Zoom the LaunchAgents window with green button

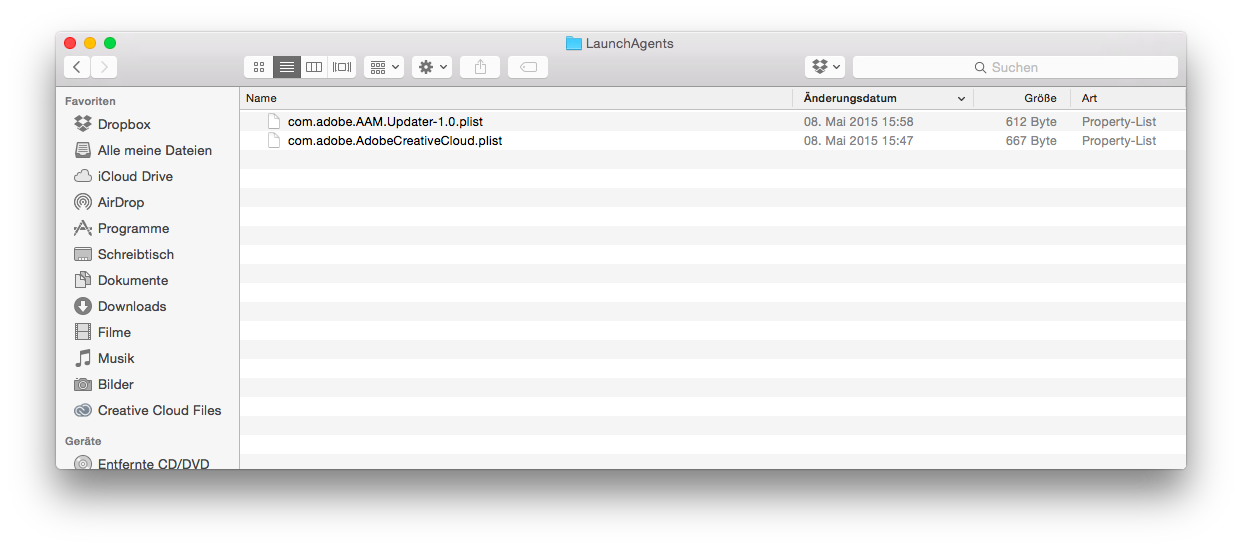[110, 43]
